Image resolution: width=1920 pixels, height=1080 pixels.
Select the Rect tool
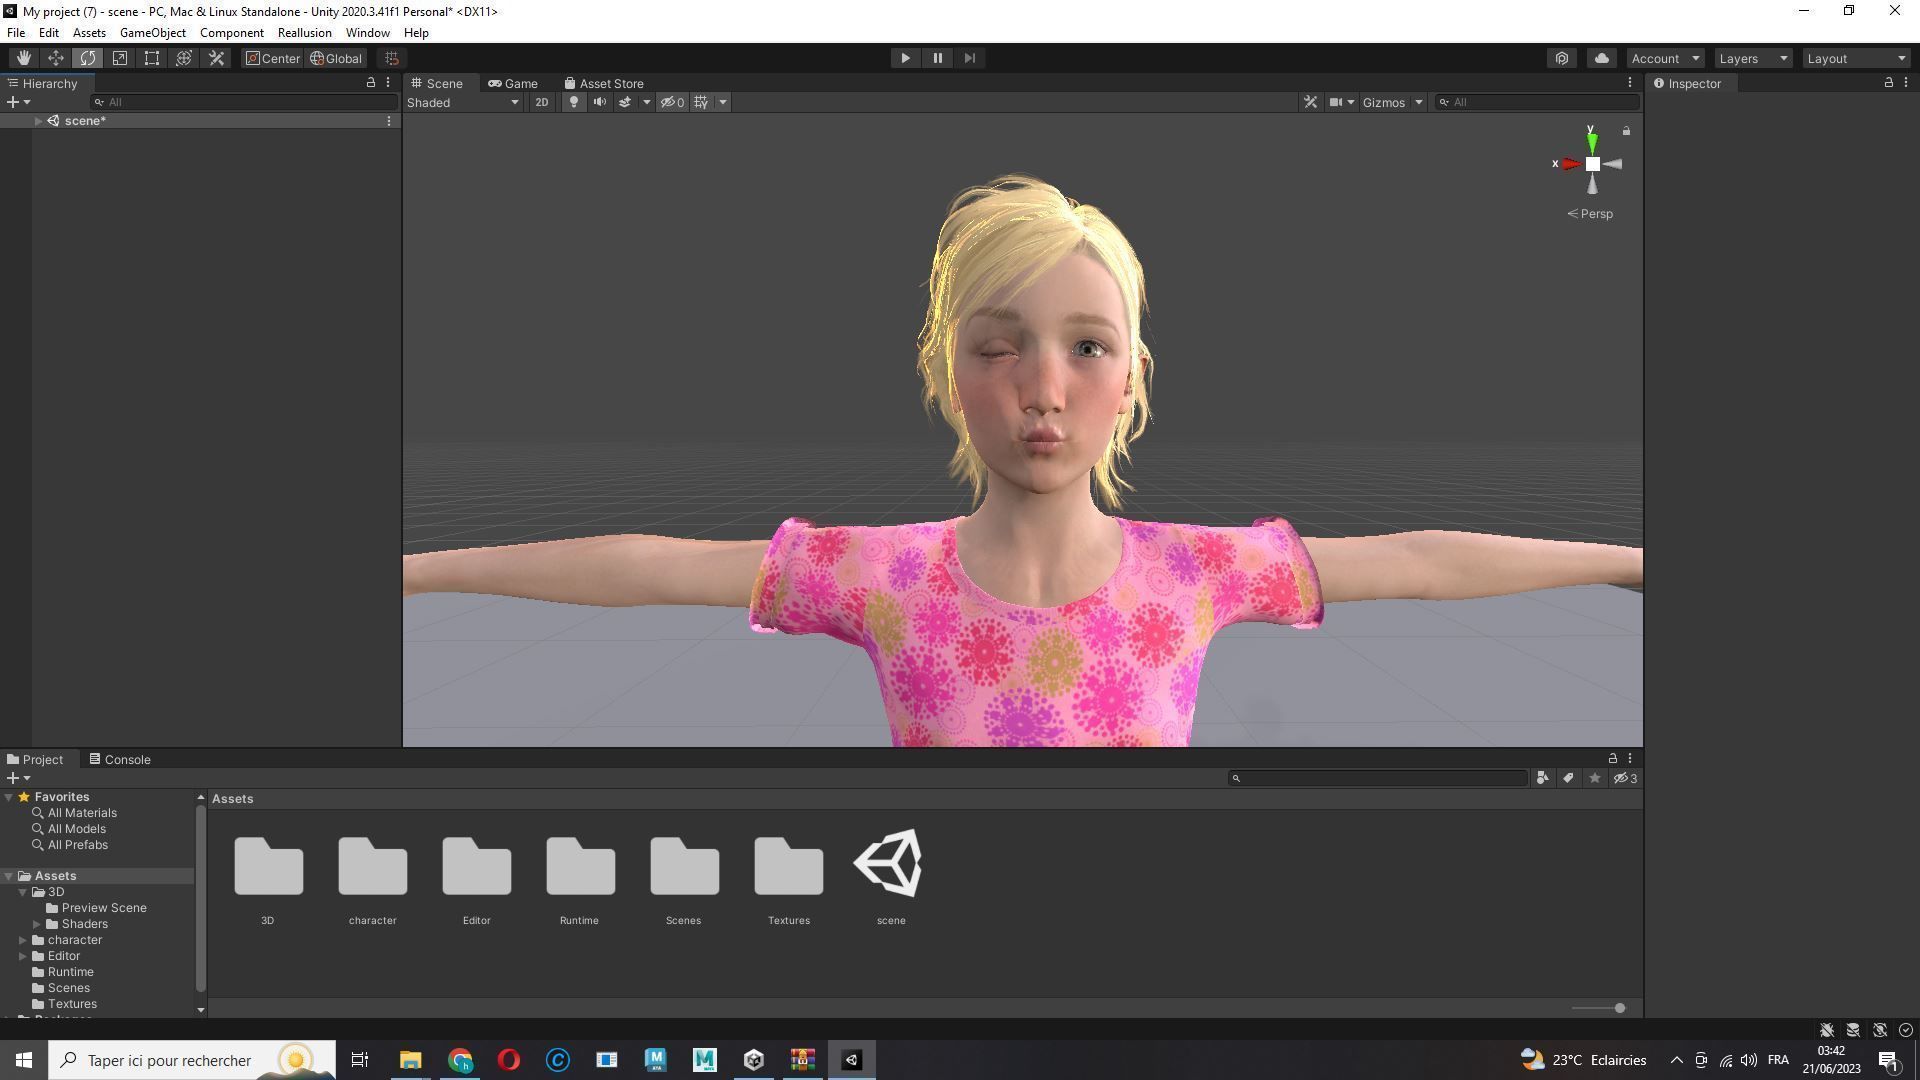click(151, 58)
